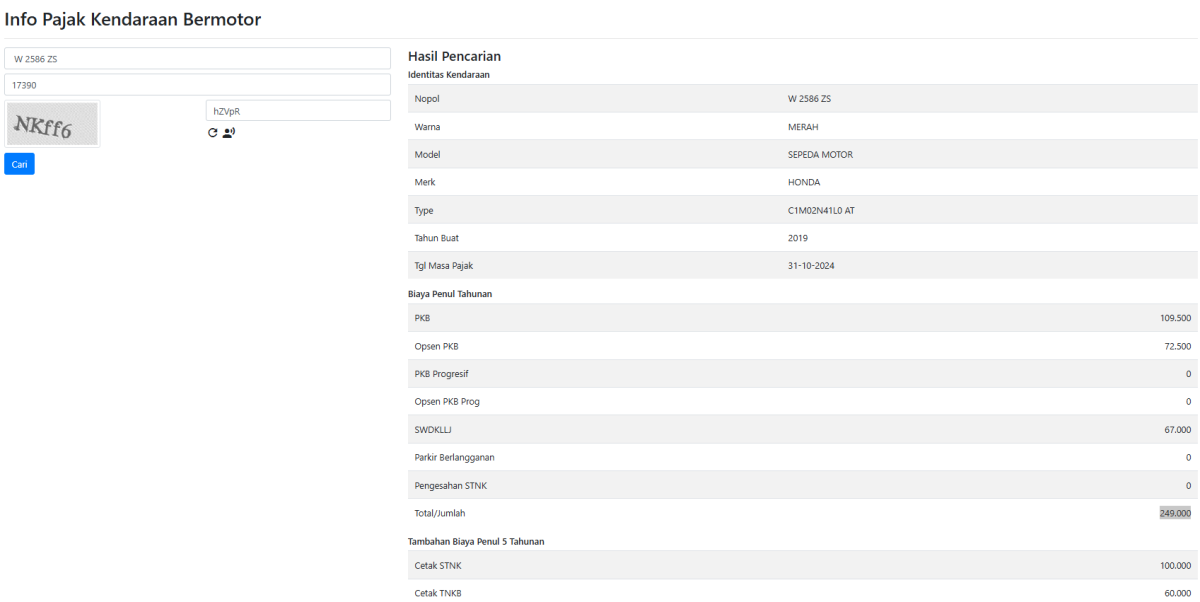Viewport: 1200px width, 602px height.
Task: Click the Cetak STNK amount 100.000
Action: pyautogui.click(x=1175, y=566)
